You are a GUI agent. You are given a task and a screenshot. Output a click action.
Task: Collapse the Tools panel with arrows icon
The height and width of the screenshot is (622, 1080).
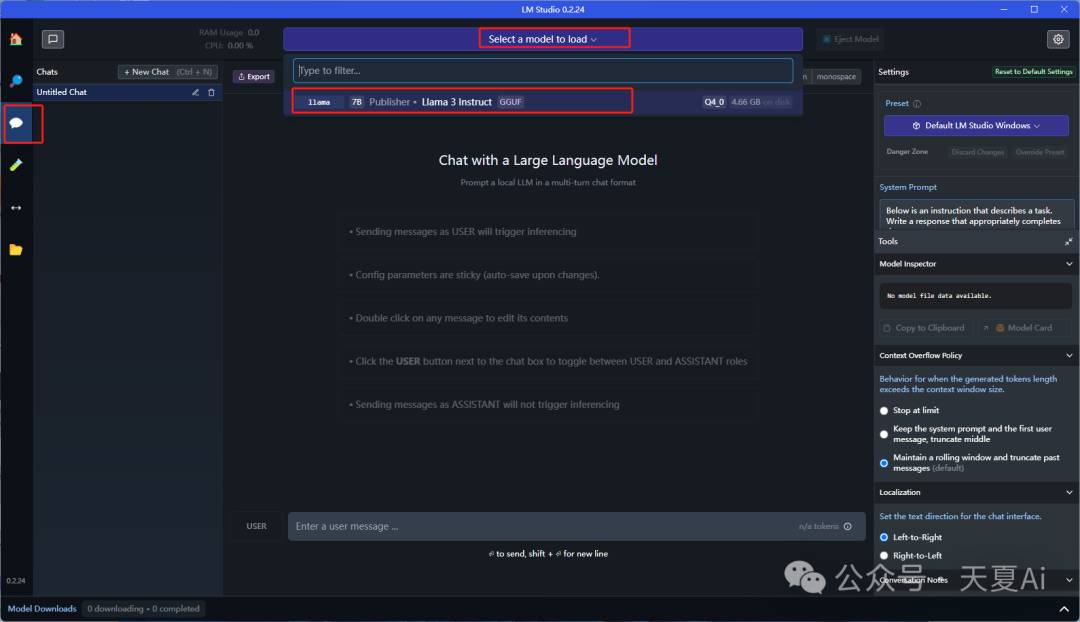pyautogui.click(x=1068, y=242)
